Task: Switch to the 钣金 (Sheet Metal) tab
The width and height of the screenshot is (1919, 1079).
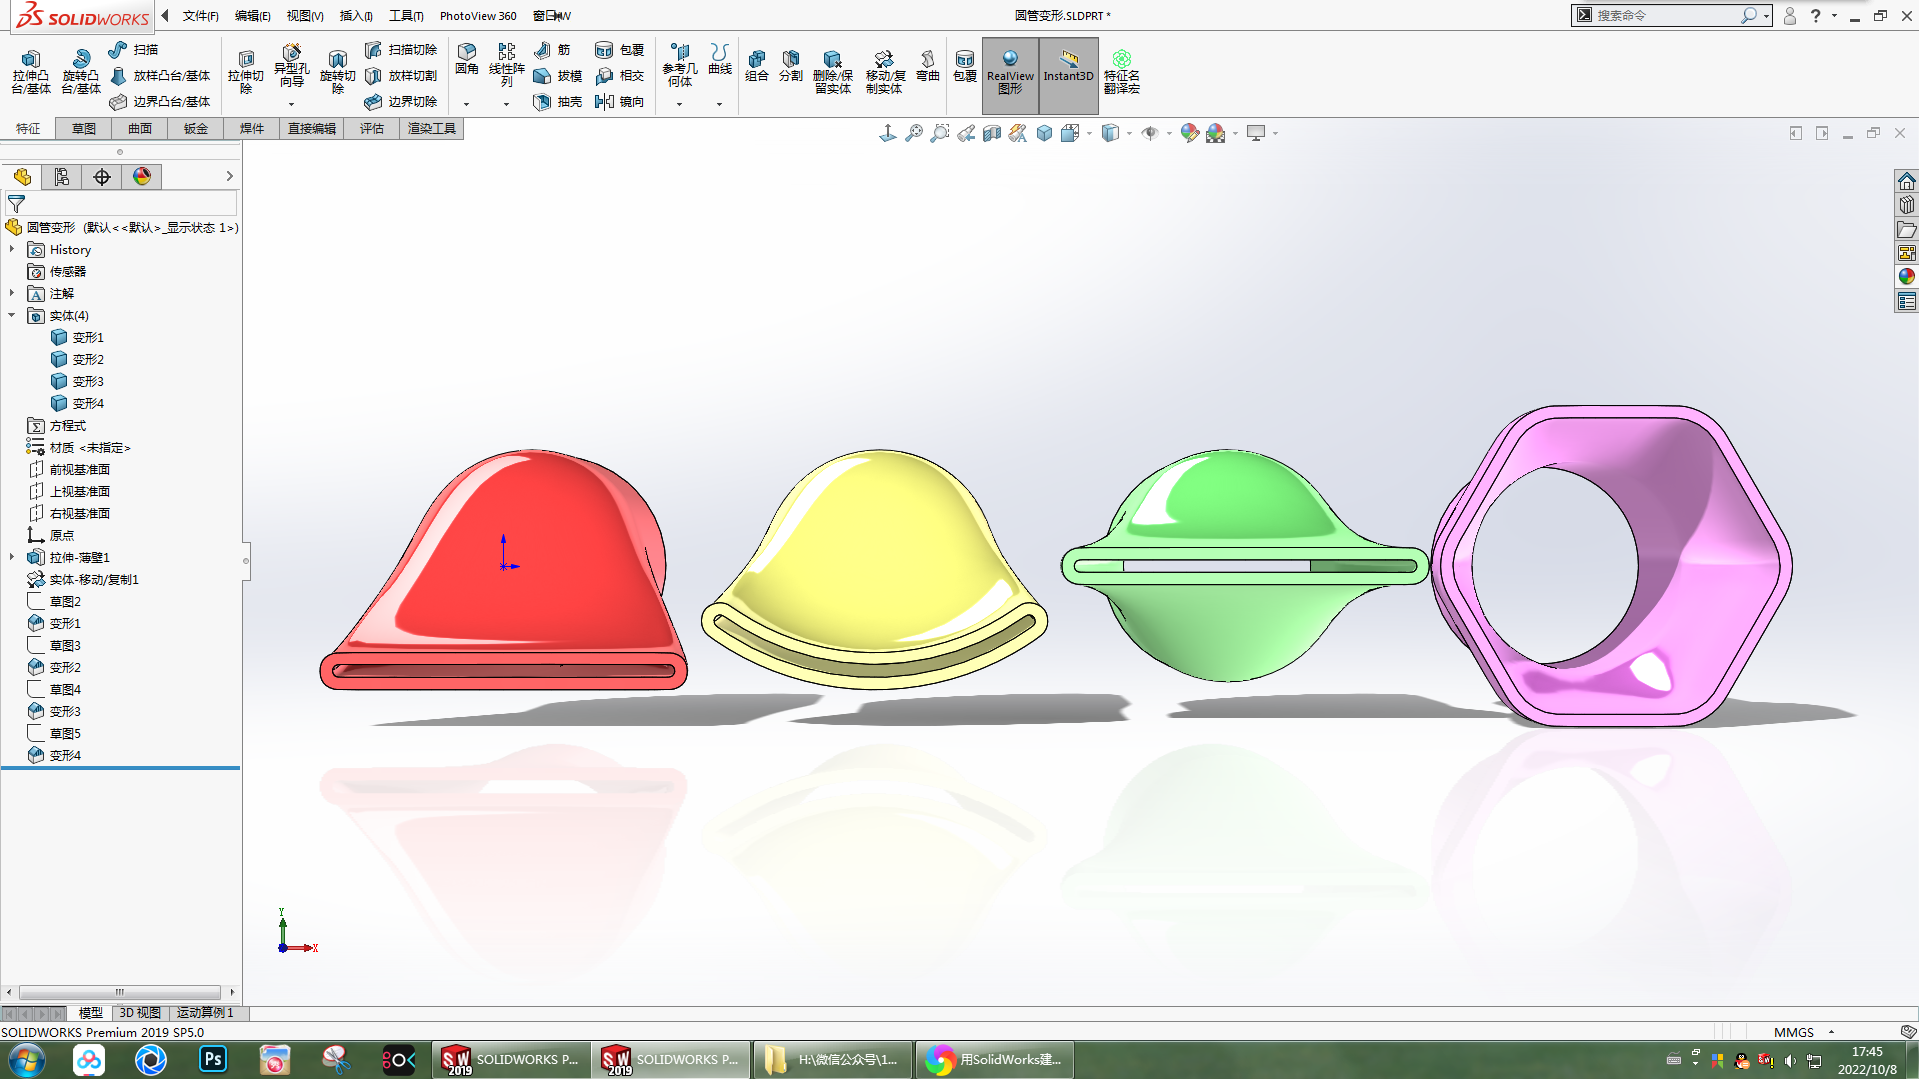Action: click(x=196, y=128)
